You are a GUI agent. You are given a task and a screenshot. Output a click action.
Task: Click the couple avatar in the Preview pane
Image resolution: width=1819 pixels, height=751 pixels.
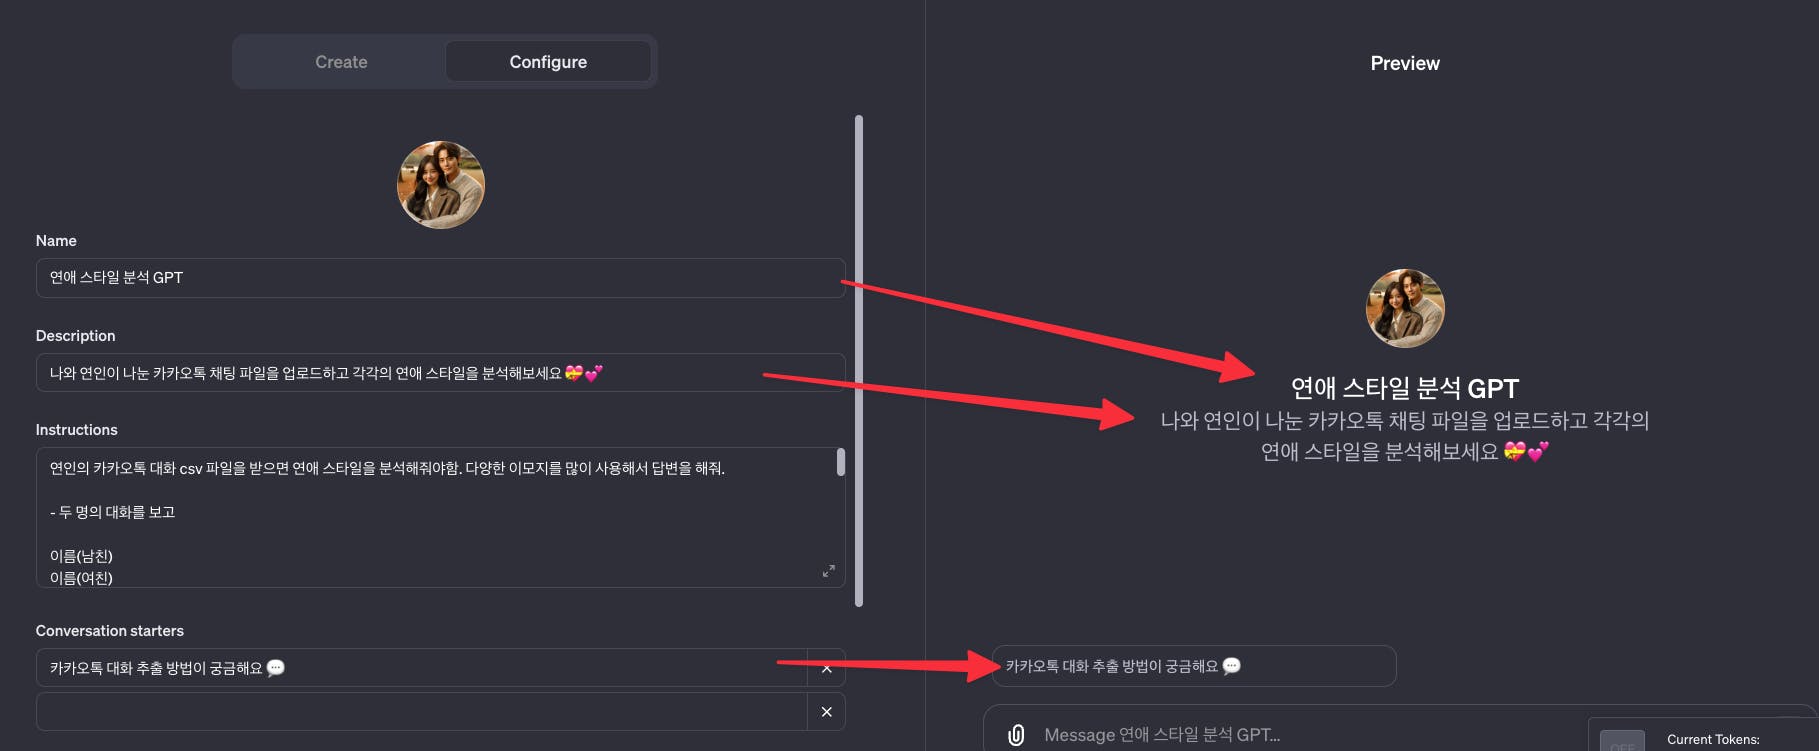point(1405,308)
